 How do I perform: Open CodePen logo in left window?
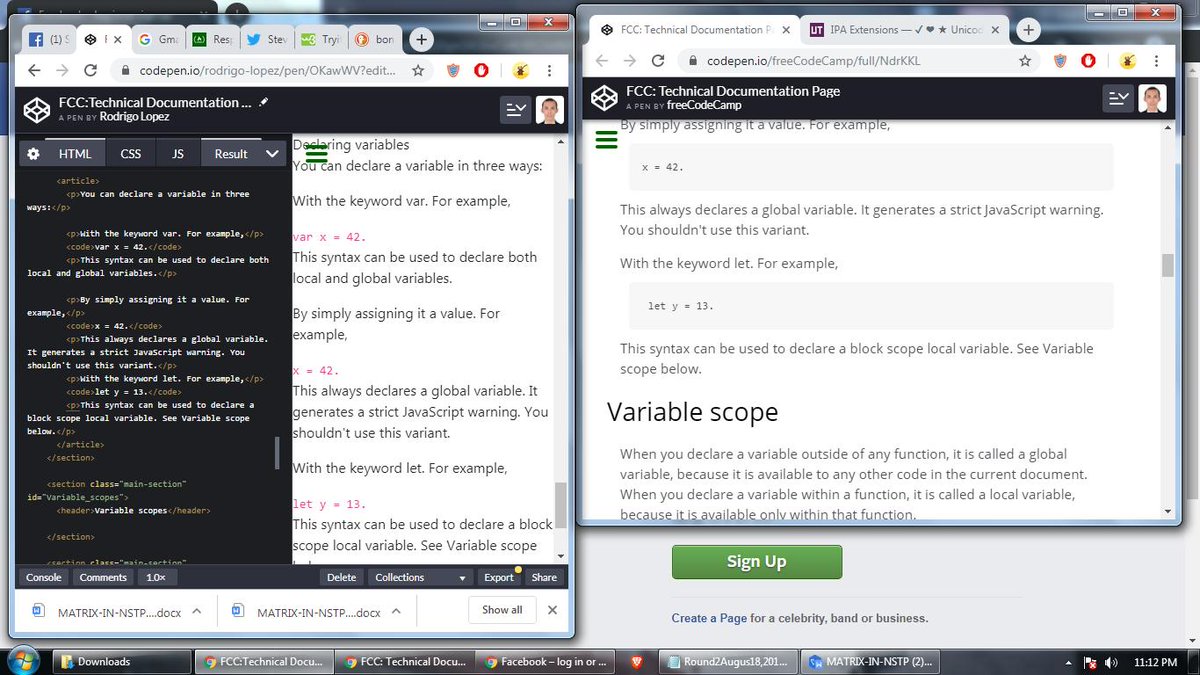coord(37,109)
